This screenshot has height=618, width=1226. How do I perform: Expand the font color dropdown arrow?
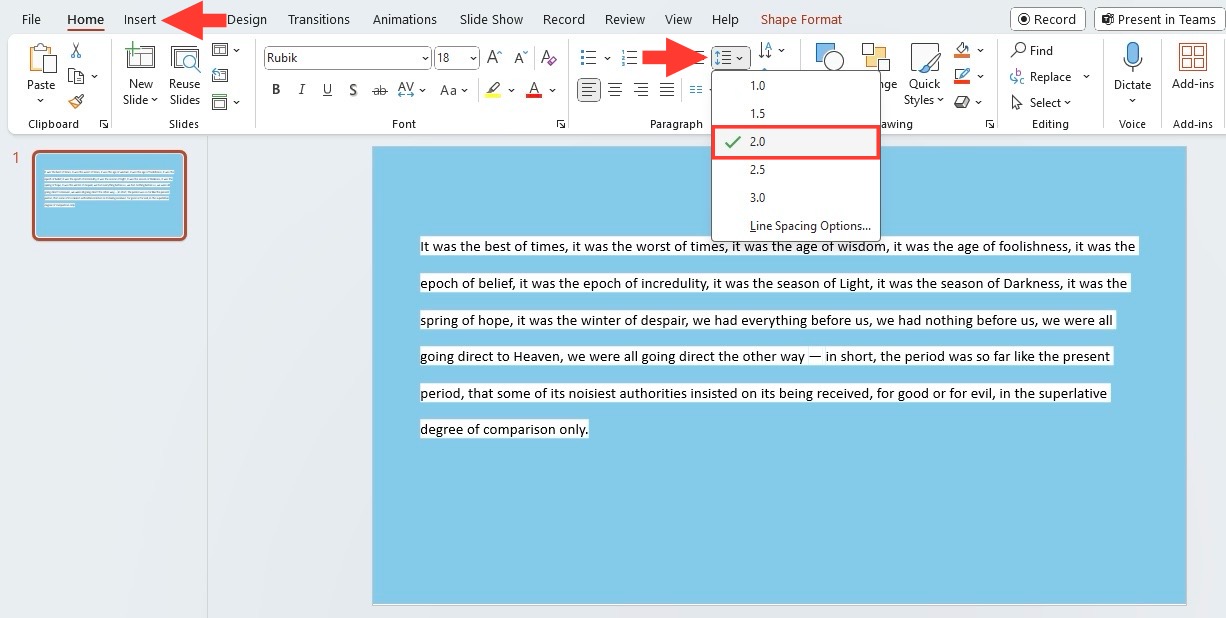tap(554, 90)
